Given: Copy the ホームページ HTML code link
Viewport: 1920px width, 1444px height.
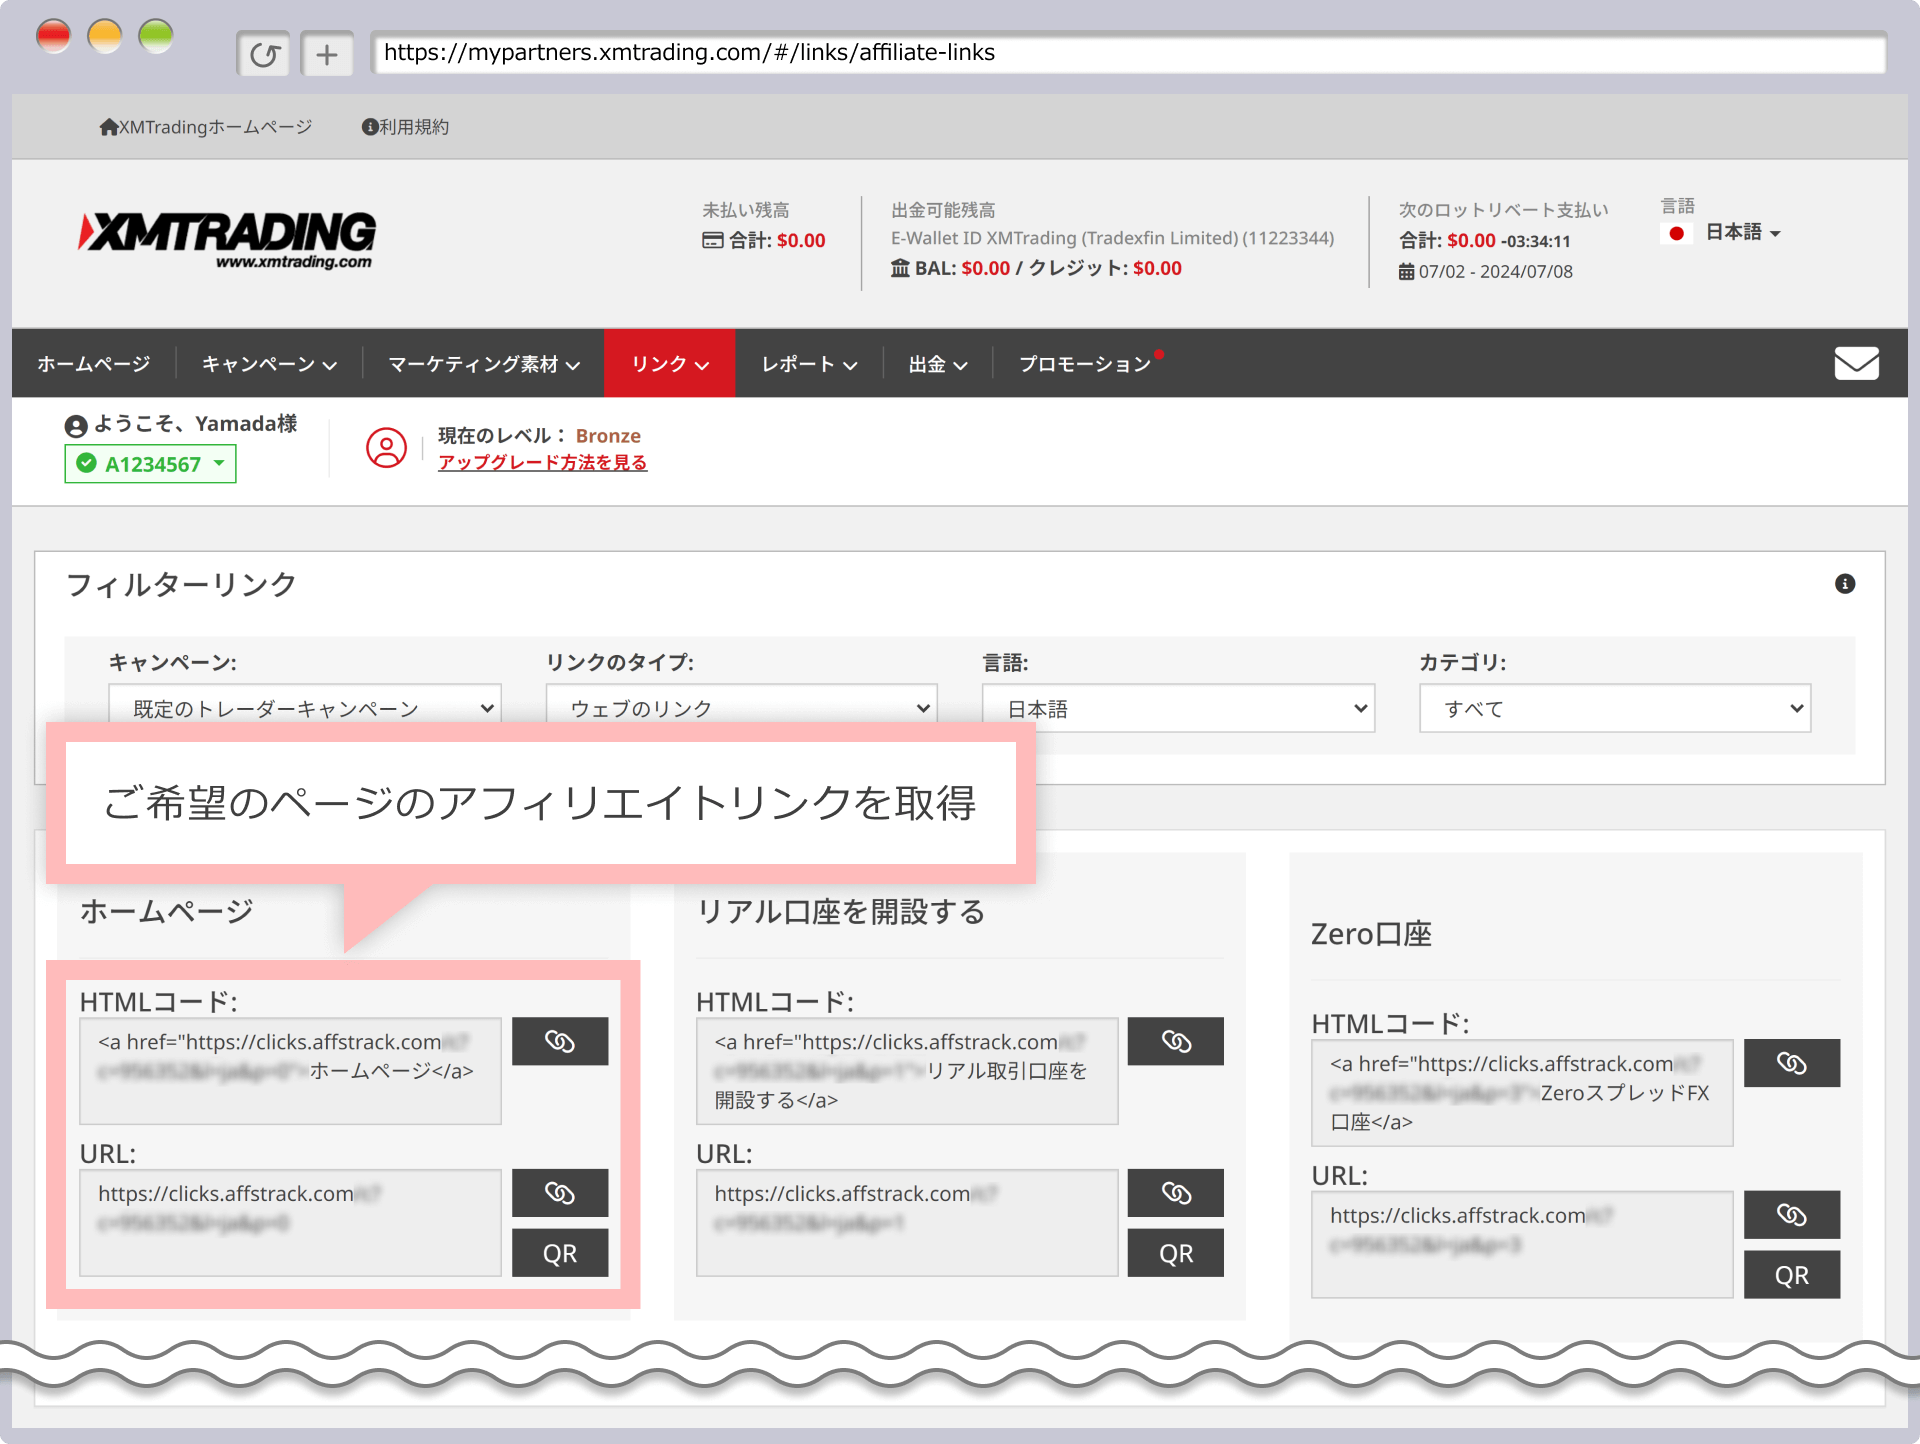Looking at the screenshot, I should [x=560, y=1041].
